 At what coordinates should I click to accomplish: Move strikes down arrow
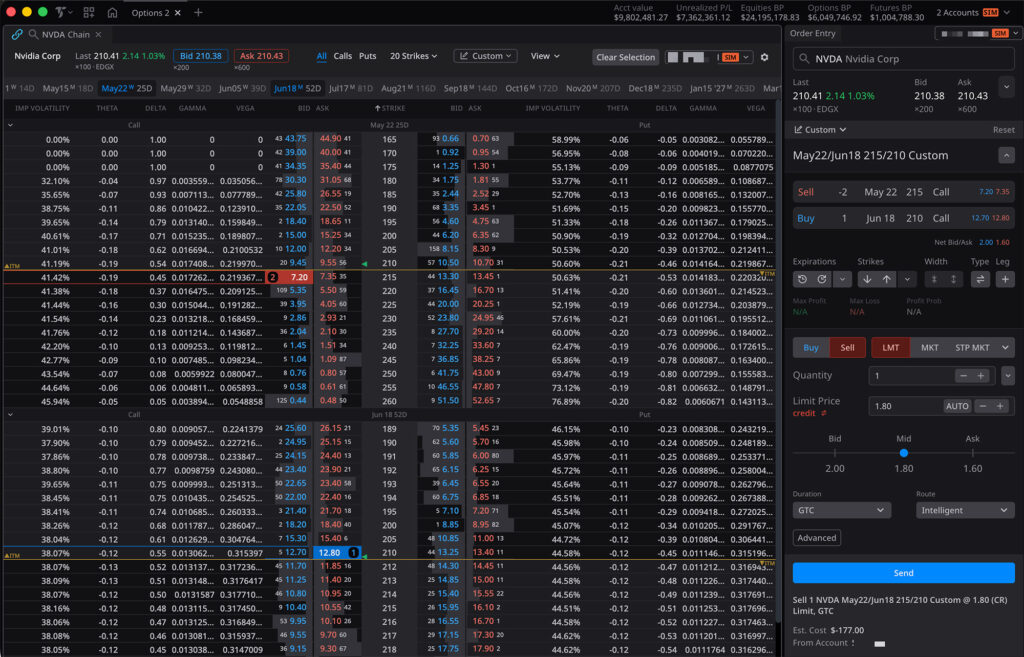click(867, 279)
